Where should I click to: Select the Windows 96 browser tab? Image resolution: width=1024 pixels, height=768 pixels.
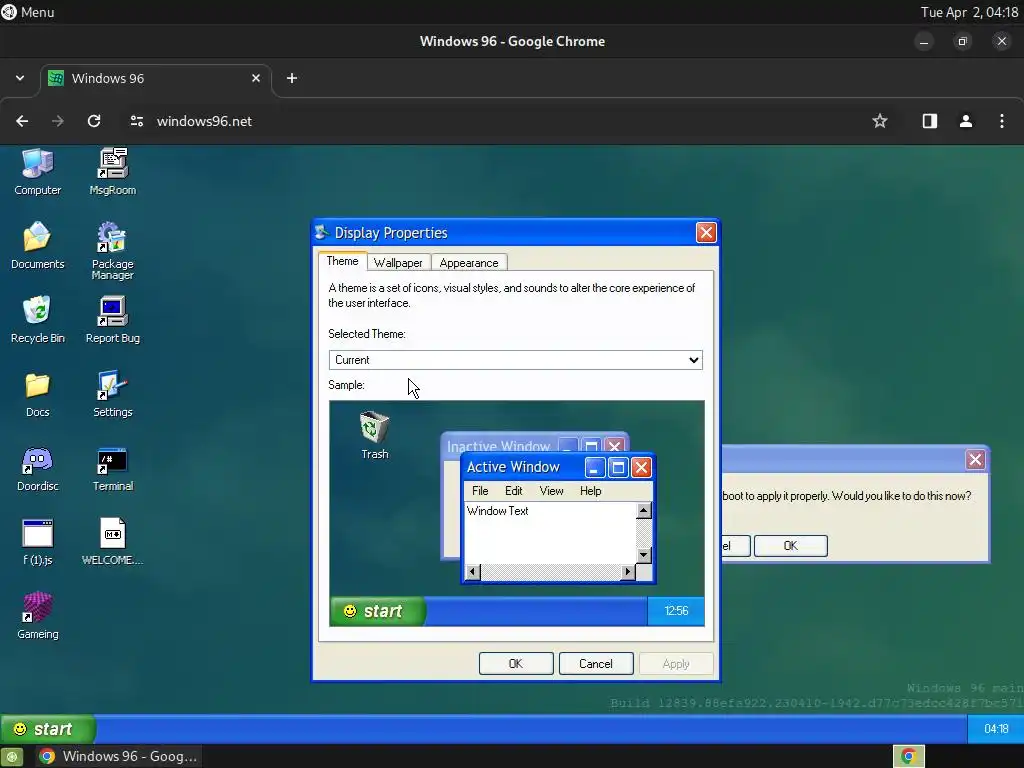pos(157,78)
